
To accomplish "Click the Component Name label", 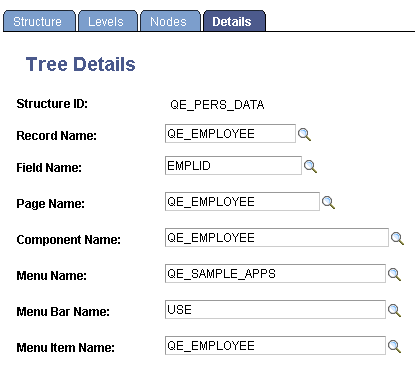I will tap(68, 240).
